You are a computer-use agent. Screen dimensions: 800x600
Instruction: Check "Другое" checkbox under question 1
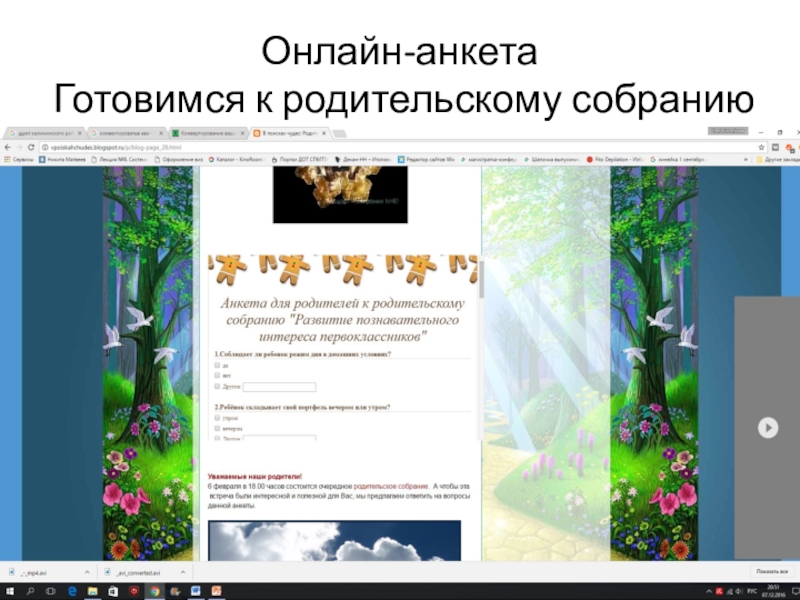217,386
